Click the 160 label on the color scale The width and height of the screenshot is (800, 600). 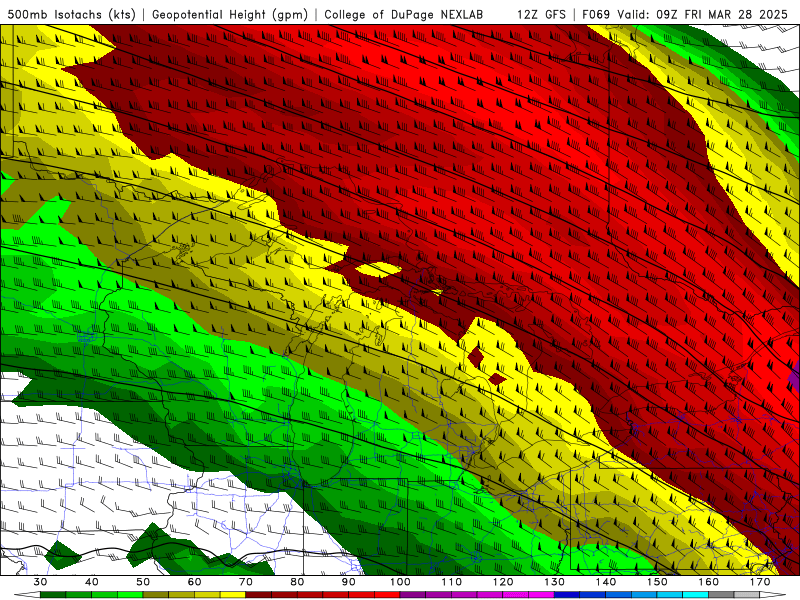(x=709, y=582)
